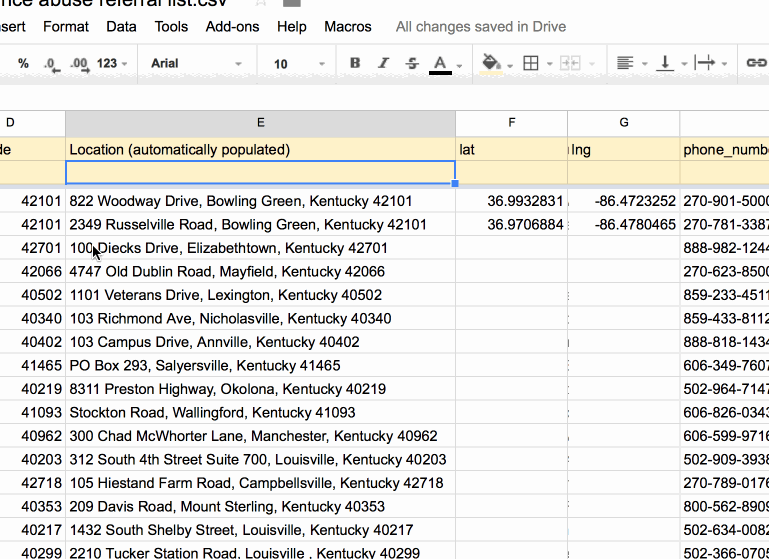769x559 pixels.
Task: Select cell 'Stockton Road, Wallingford'
Action: tap(260, 413)
